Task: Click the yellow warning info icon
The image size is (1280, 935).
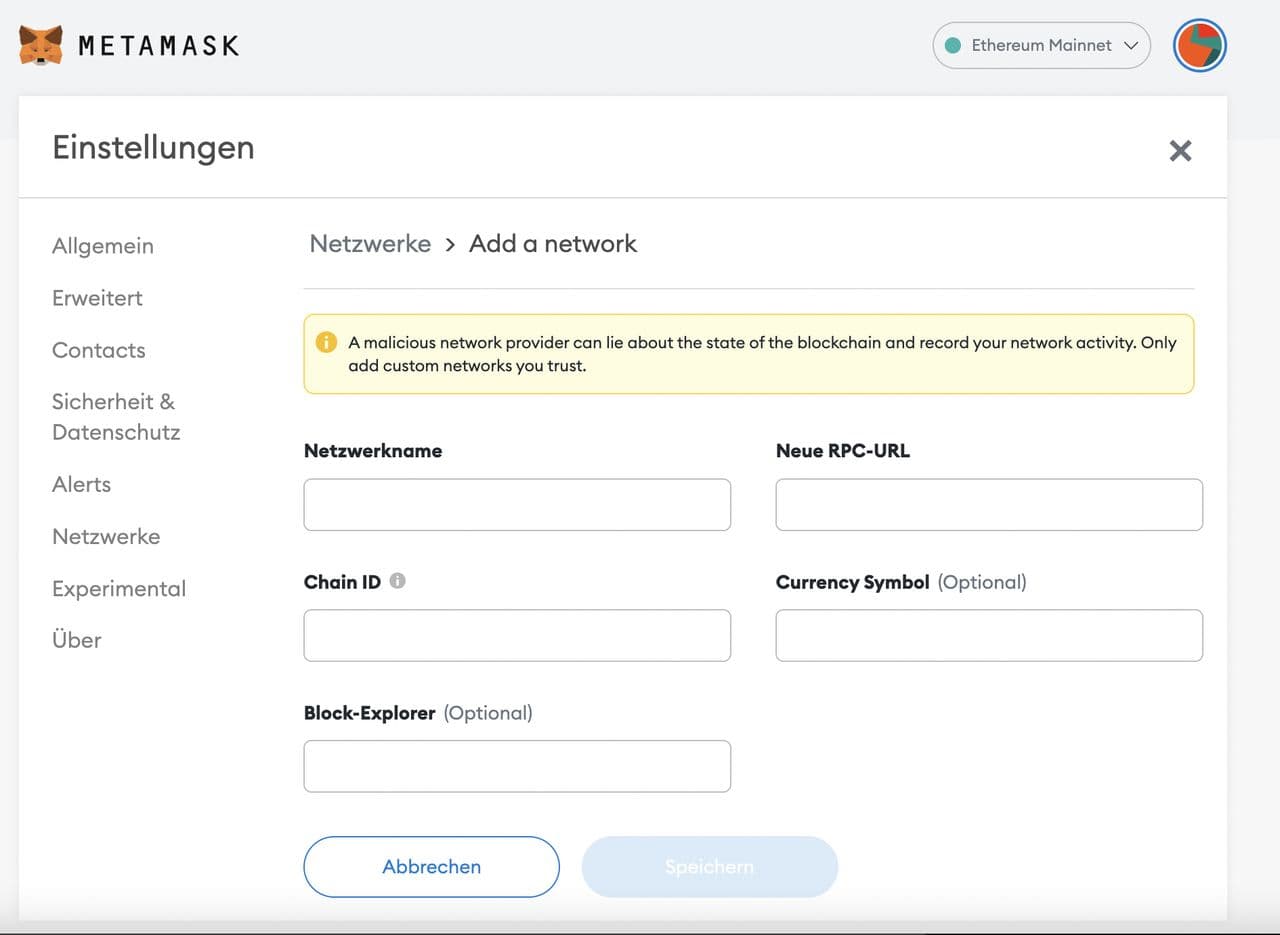Action: point(326,343)
